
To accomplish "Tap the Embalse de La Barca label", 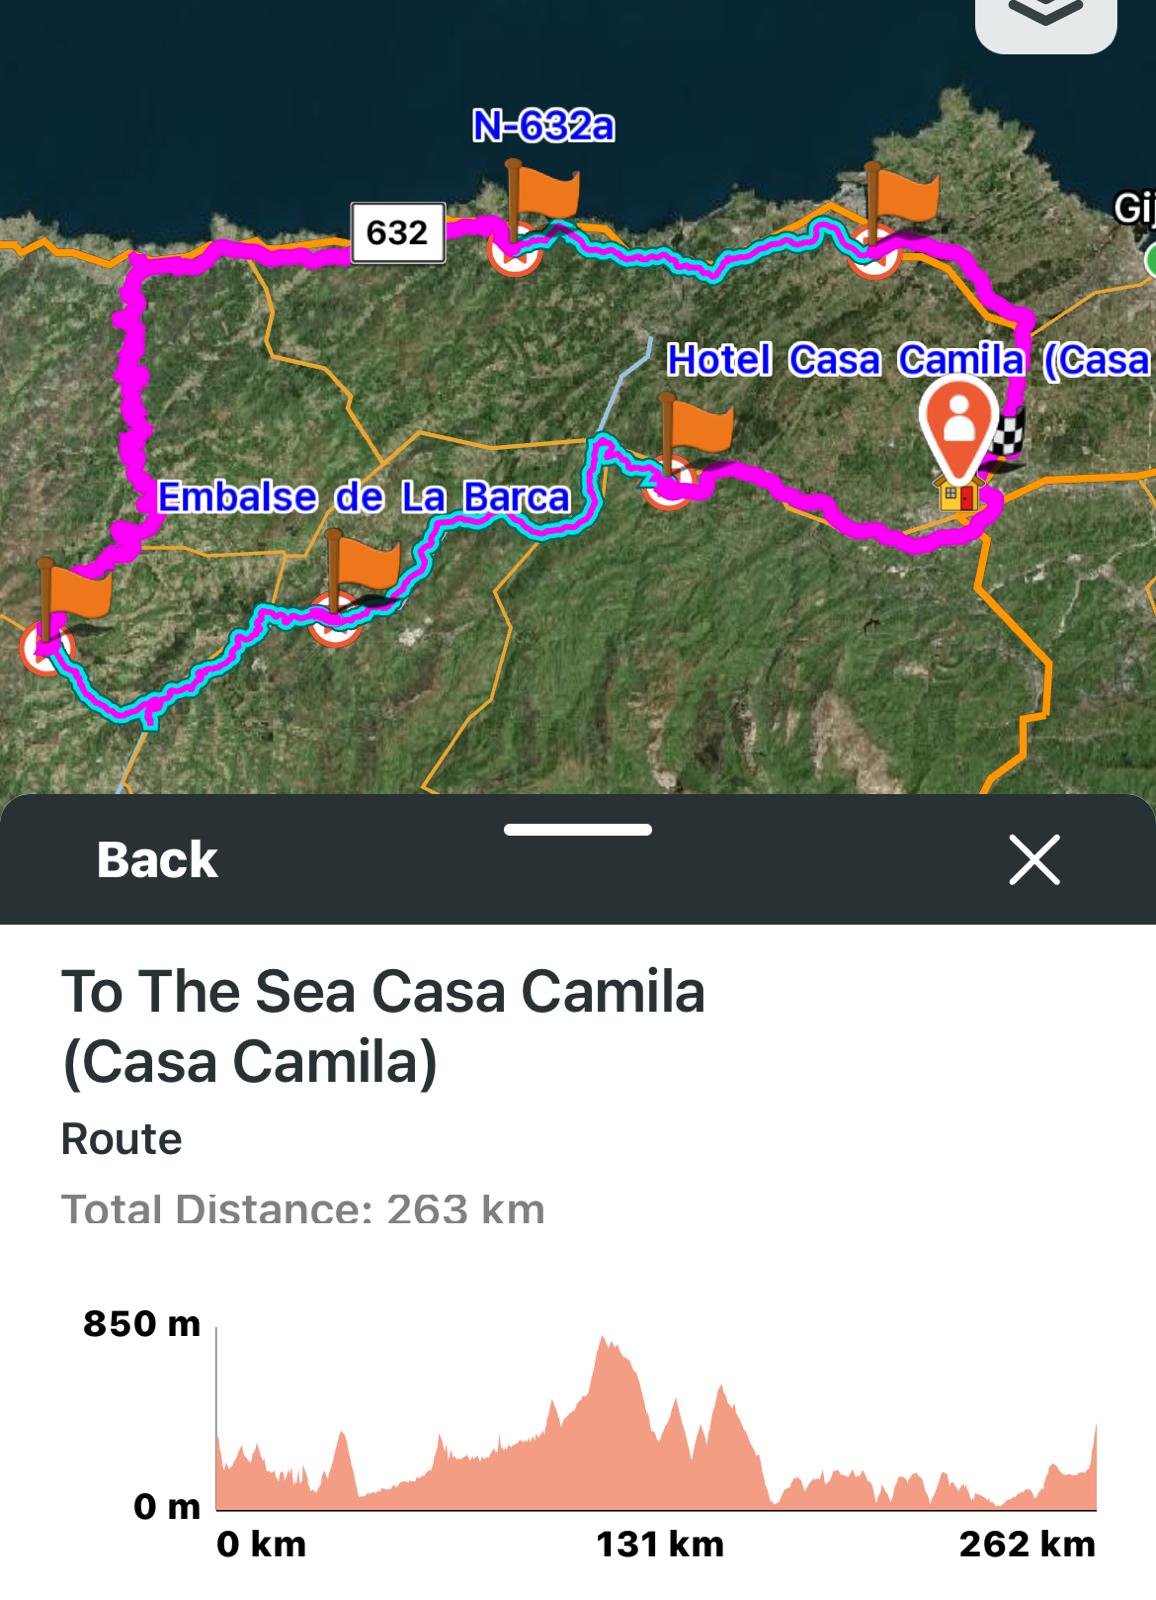I will click(x=364, y=497).
